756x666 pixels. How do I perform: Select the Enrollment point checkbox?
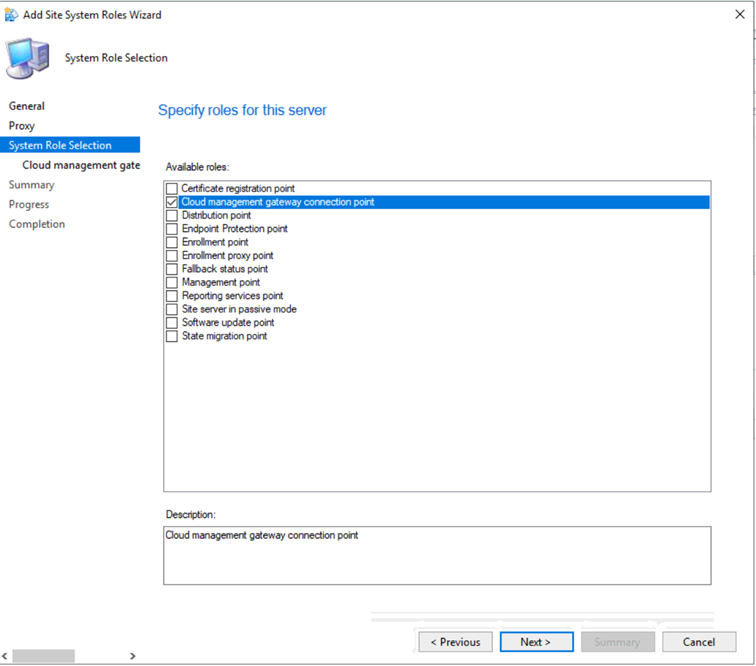172,243
